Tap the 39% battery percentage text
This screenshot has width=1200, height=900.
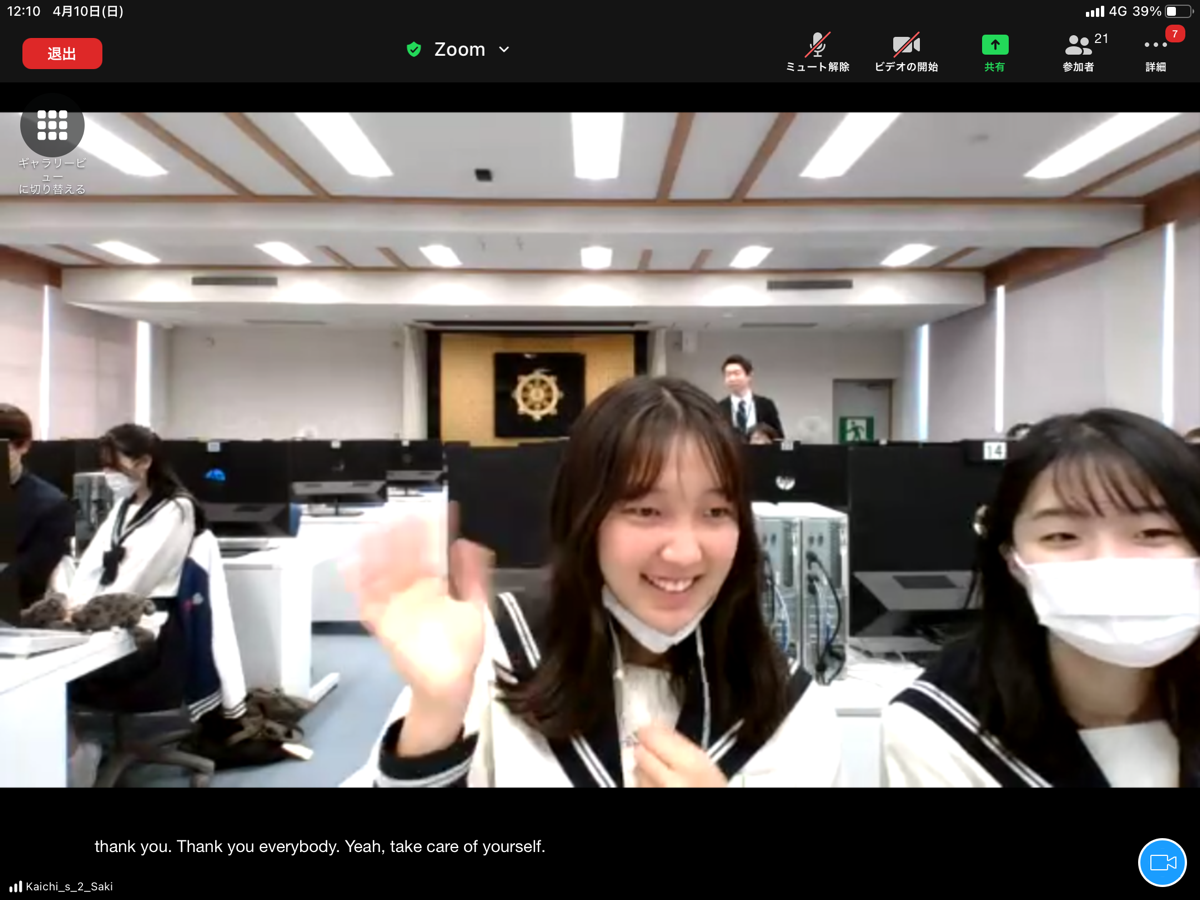(1148, 11)
